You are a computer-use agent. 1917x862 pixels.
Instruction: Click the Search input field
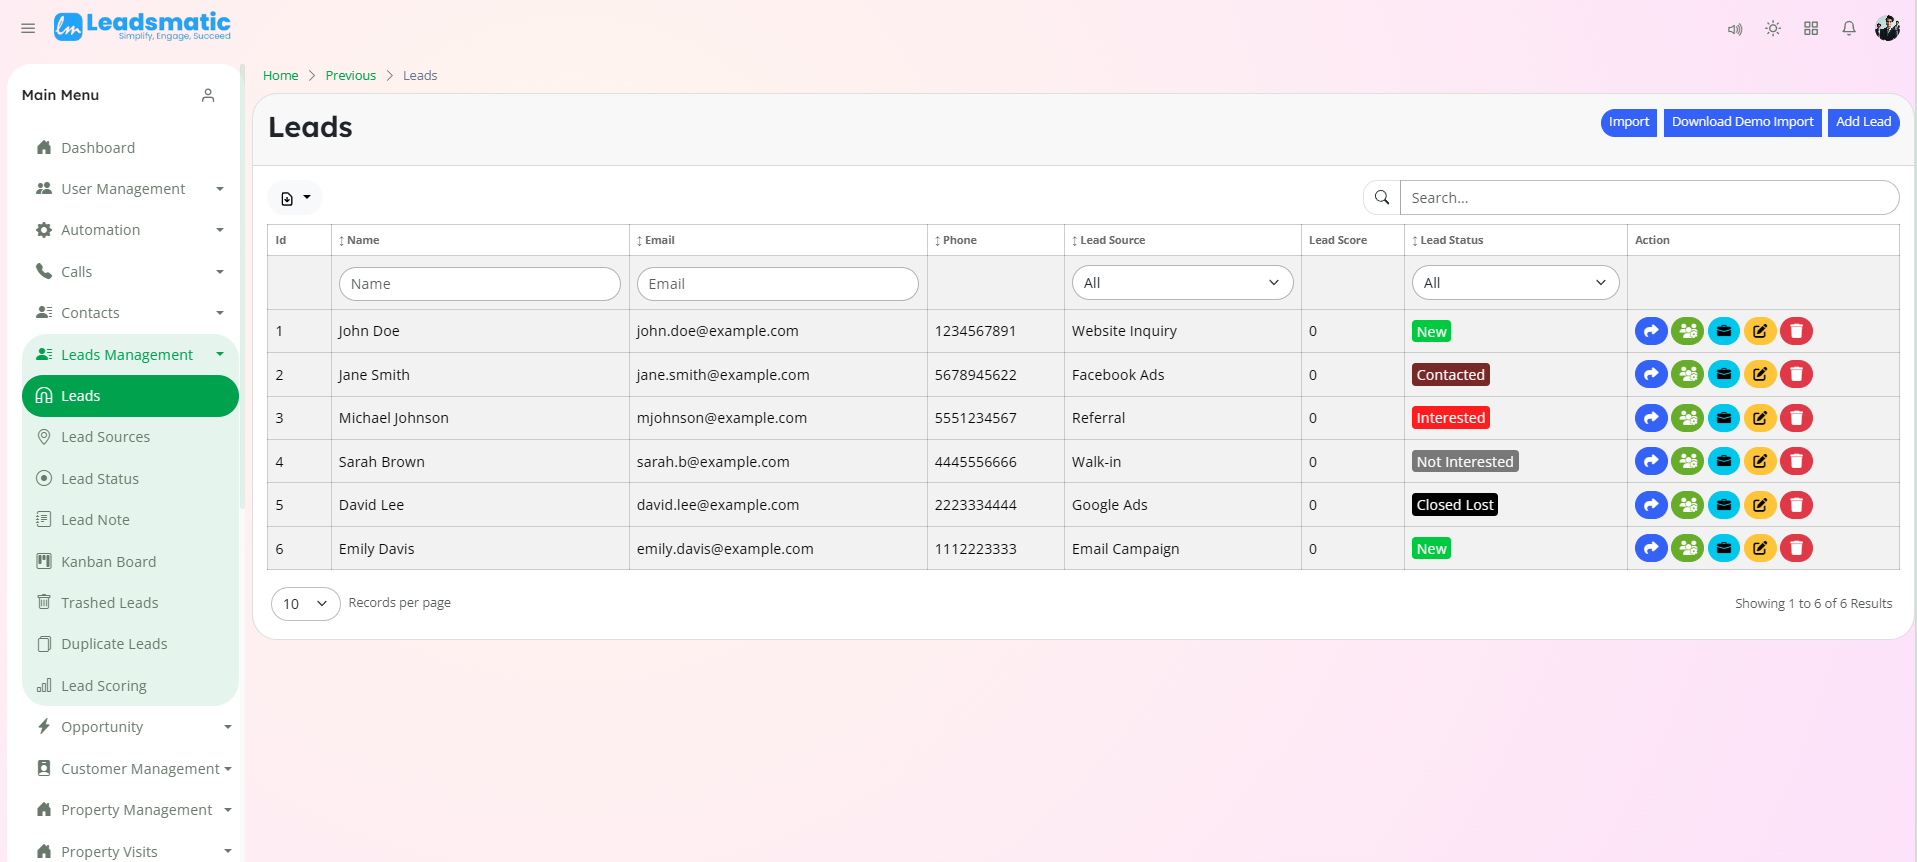click(1648, 198)
